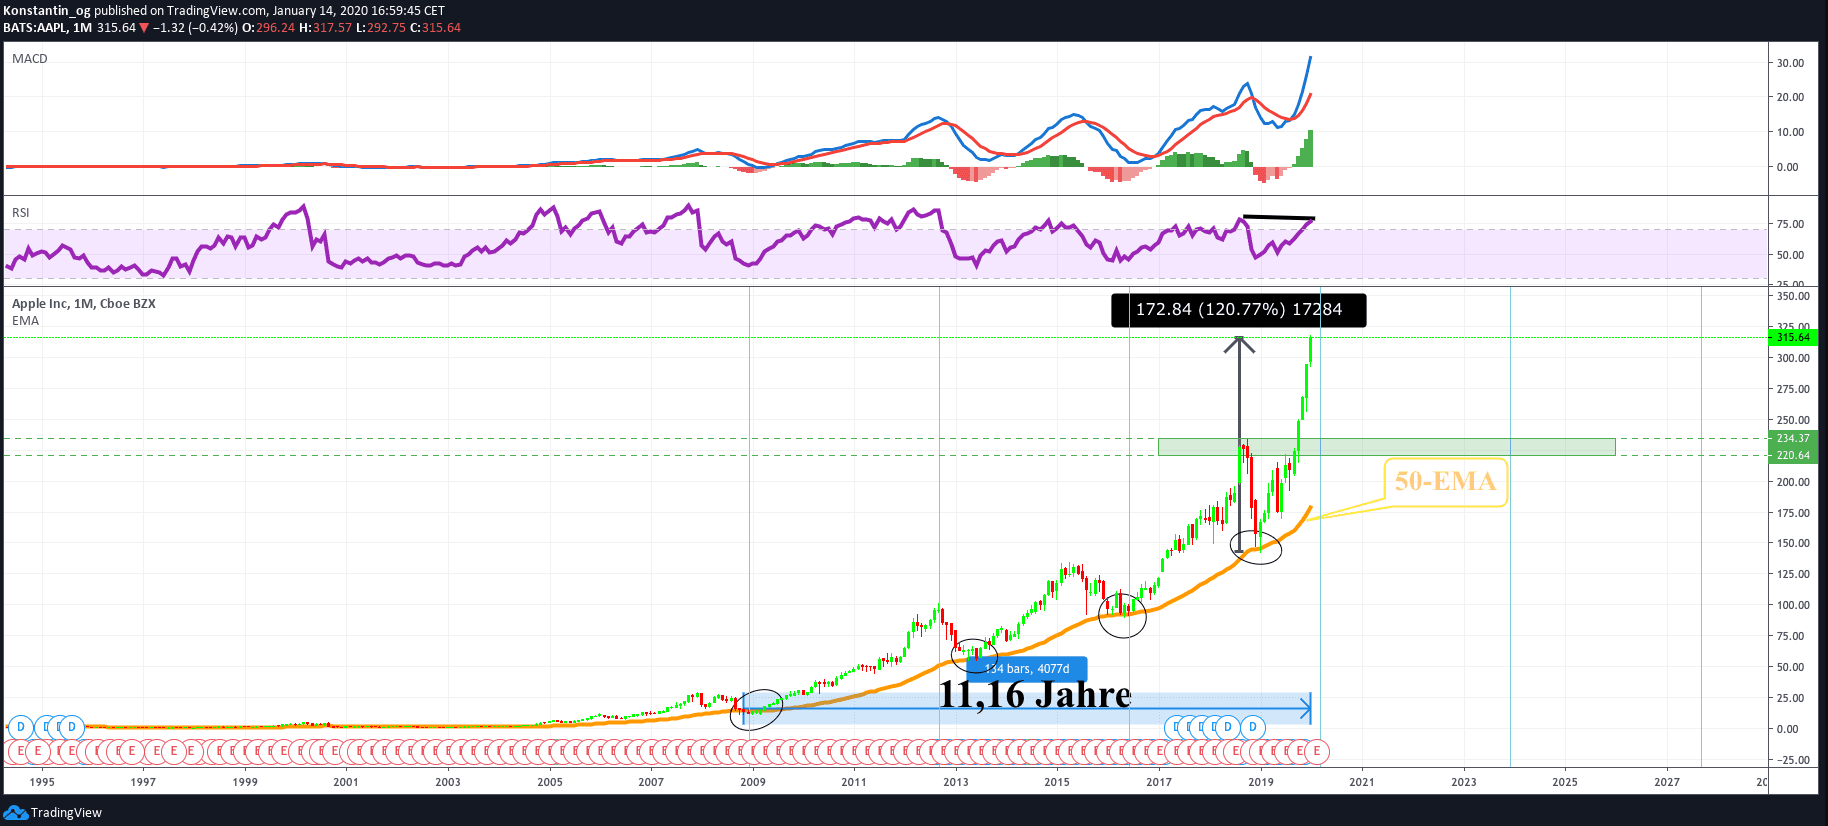Click the '134 bars, 4077d' date range label
1828x826 pixels.
click(1027, 669)
